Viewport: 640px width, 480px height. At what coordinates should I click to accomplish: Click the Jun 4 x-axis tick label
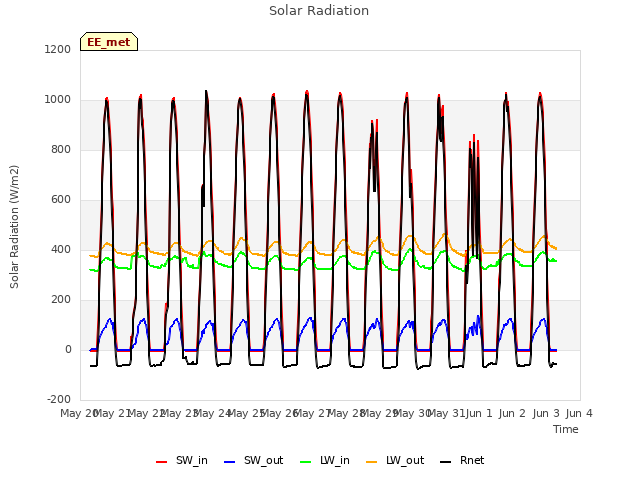click(579, 413)
